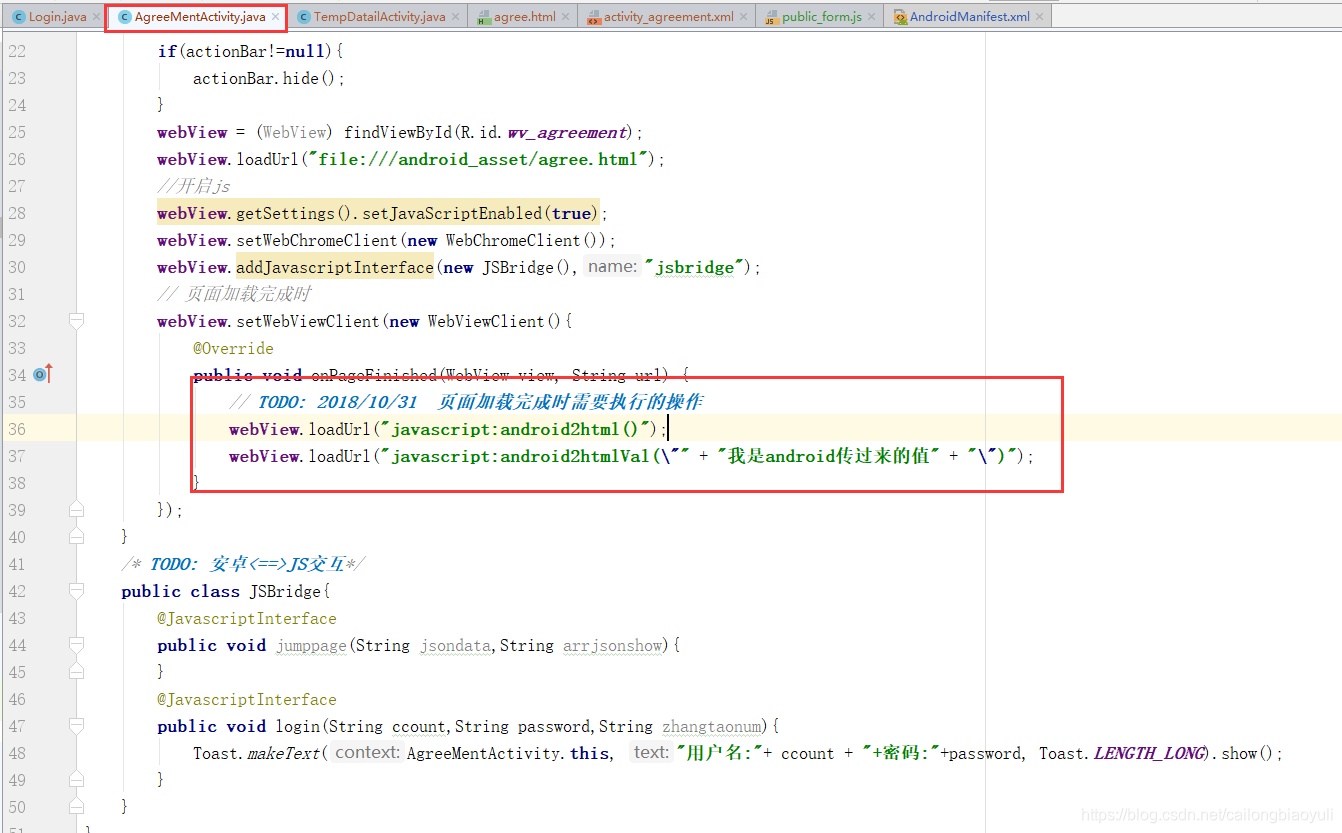
Task: Click the fold end marker on line 45
Action: pos(77,672)
